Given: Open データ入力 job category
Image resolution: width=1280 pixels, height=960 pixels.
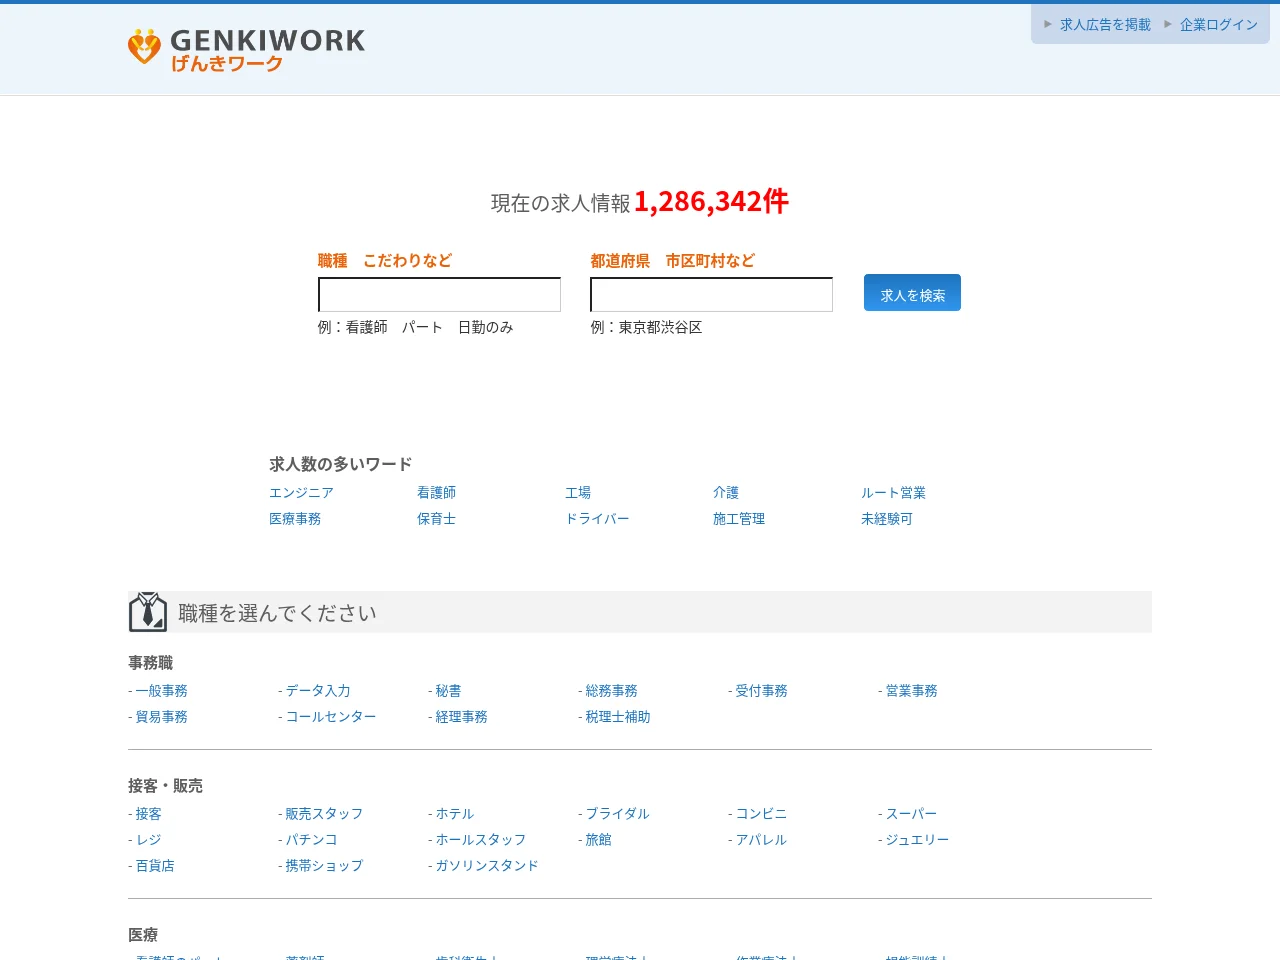Looking at the screenshot, I should click(x=318, y=691).
